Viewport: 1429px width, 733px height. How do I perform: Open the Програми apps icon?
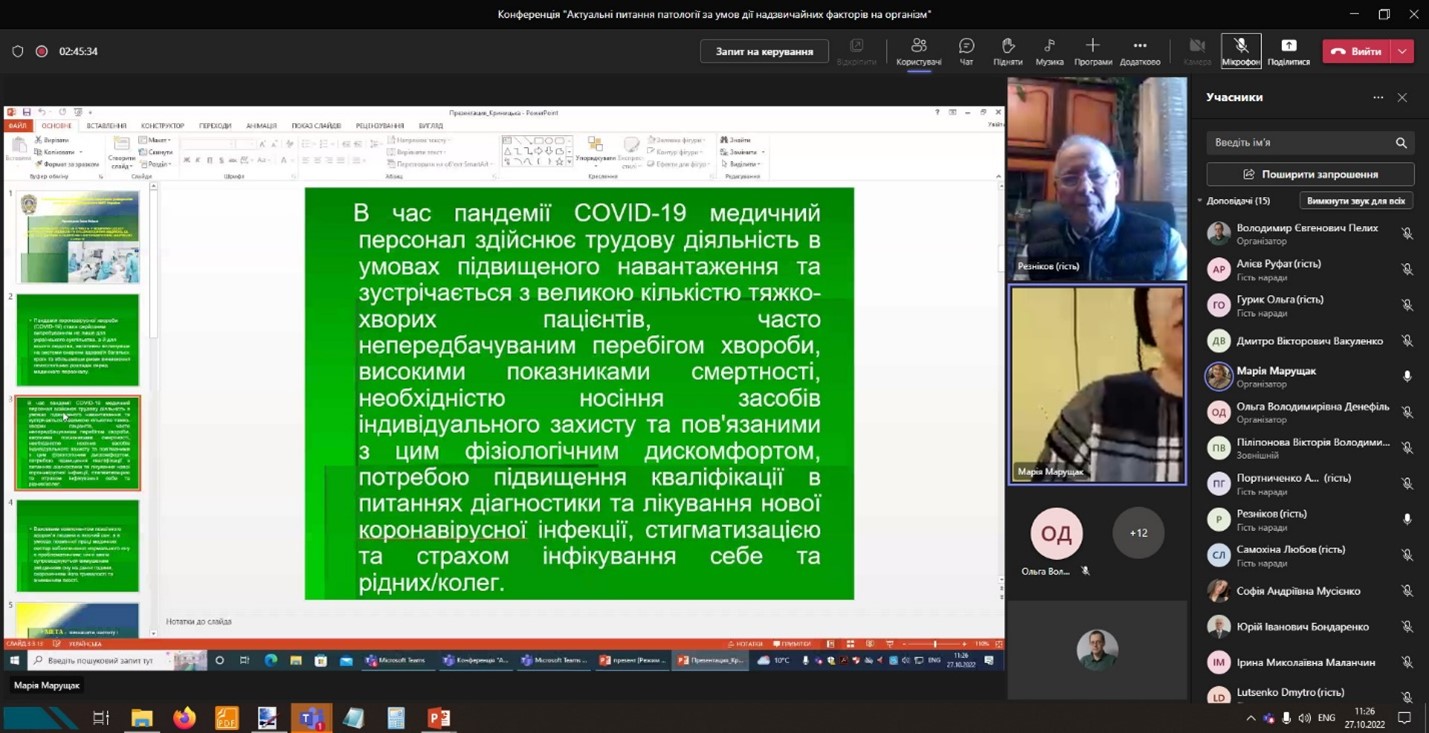tap(1092, 51)
